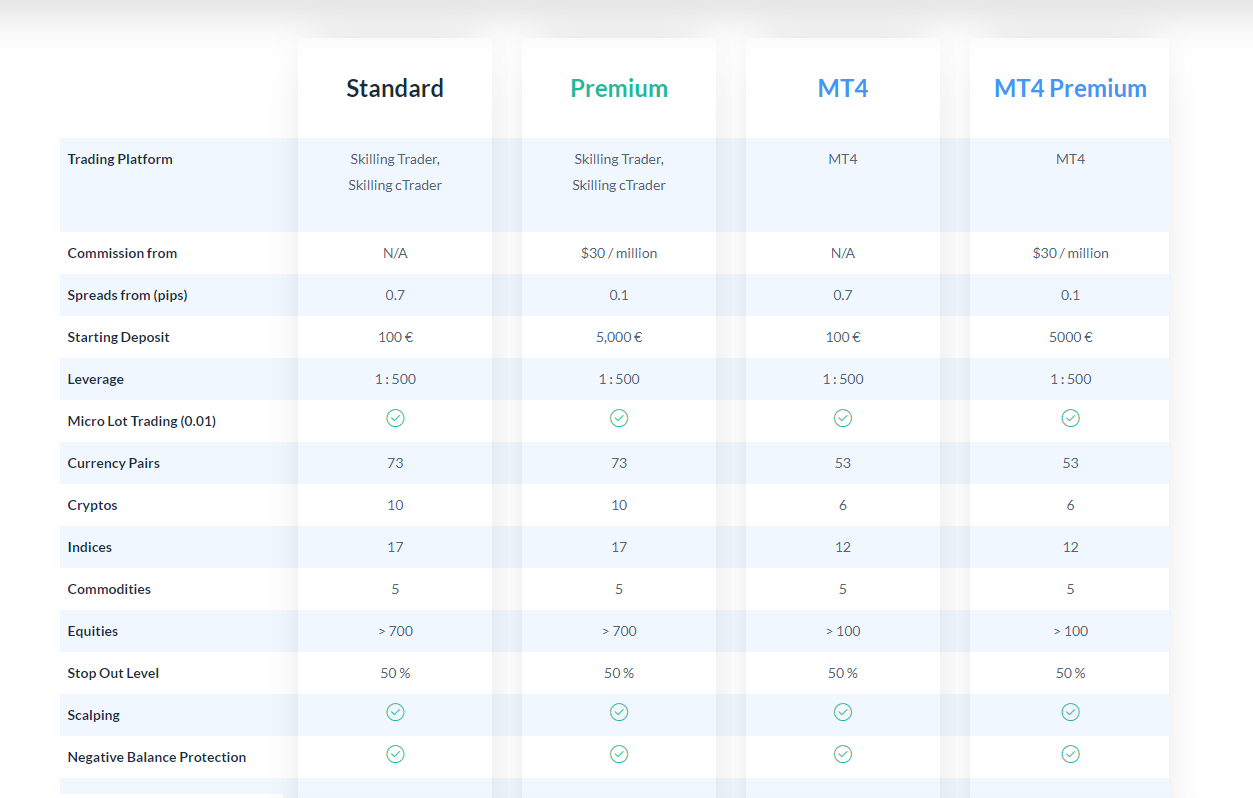Click the Starting Deposit row label
This screenshot has width=1253, height=798.
pyautogui.click(x=118, y=337)
